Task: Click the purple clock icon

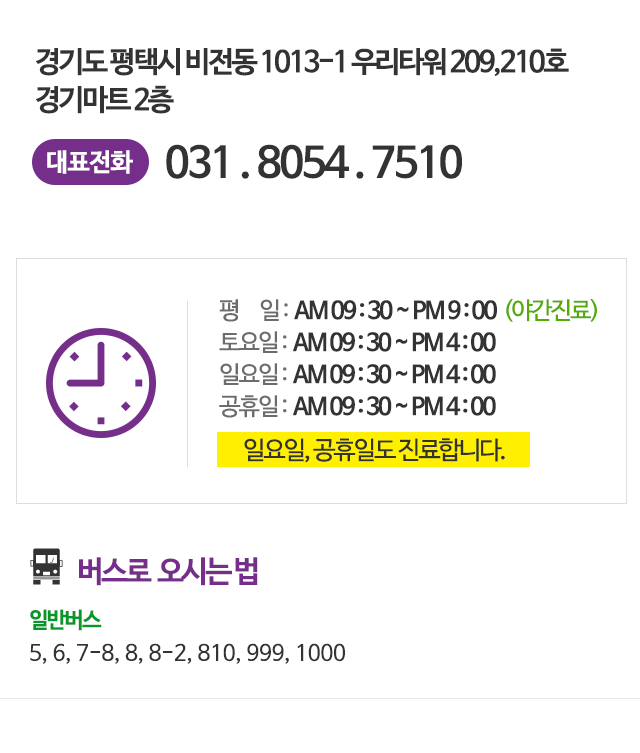Action: point(101,382)
